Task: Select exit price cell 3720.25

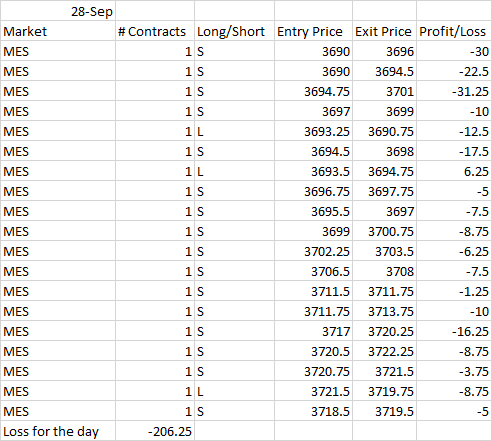Action: [384, 331]
